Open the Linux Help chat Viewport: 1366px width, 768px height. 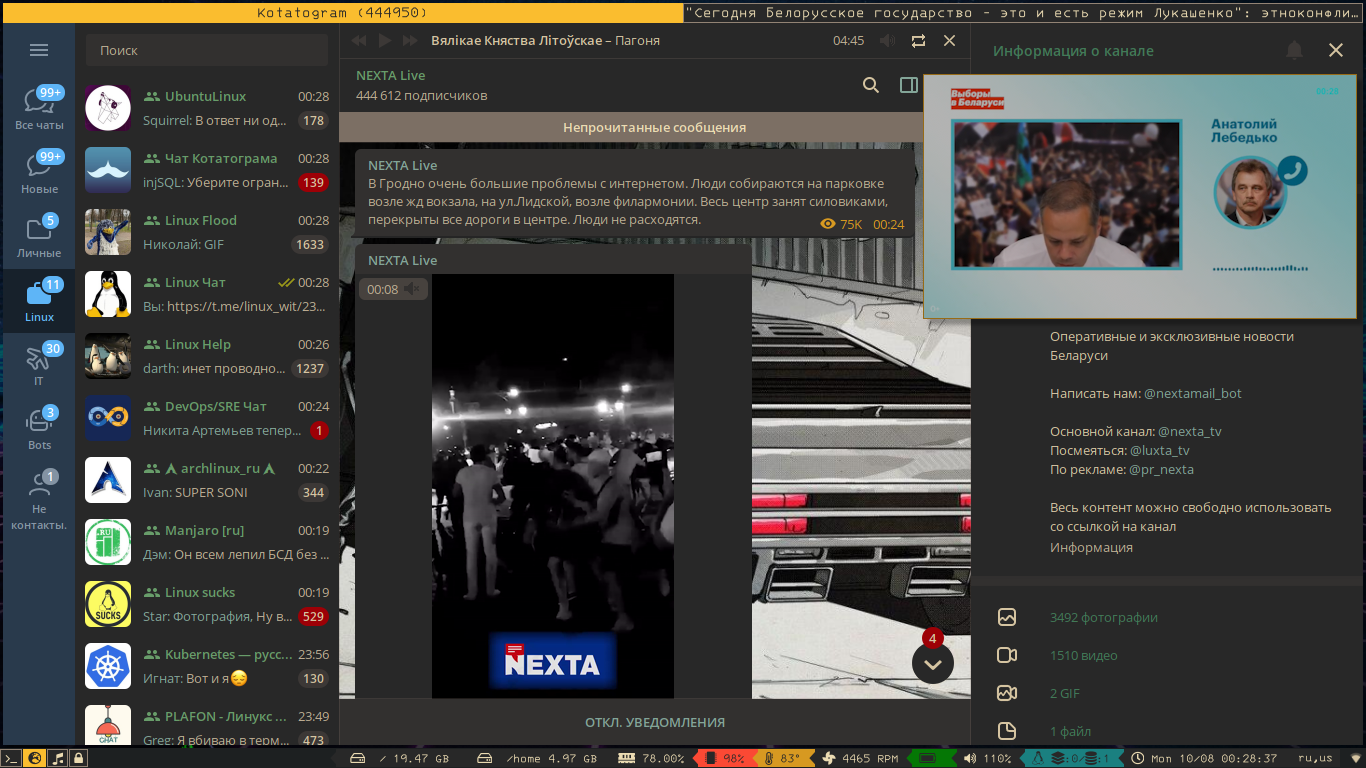[207, 356]
